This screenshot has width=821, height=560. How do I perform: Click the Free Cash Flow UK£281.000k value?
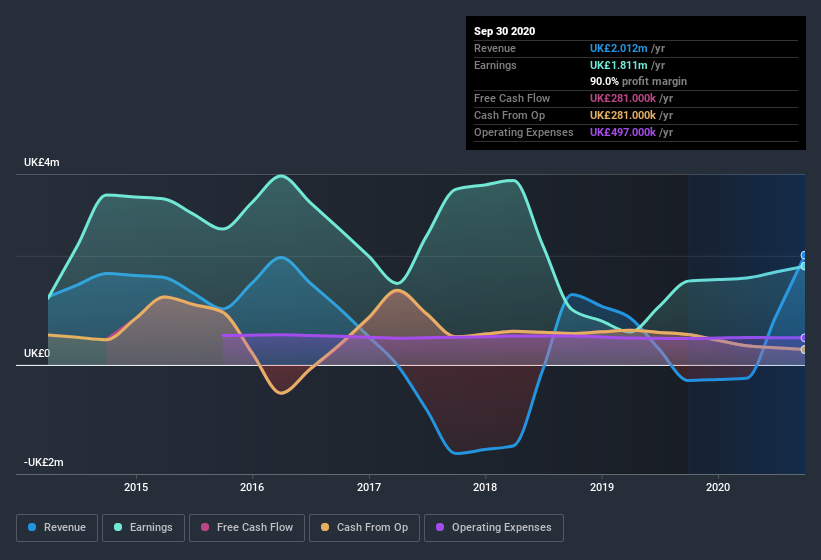[x=624, y=98]
